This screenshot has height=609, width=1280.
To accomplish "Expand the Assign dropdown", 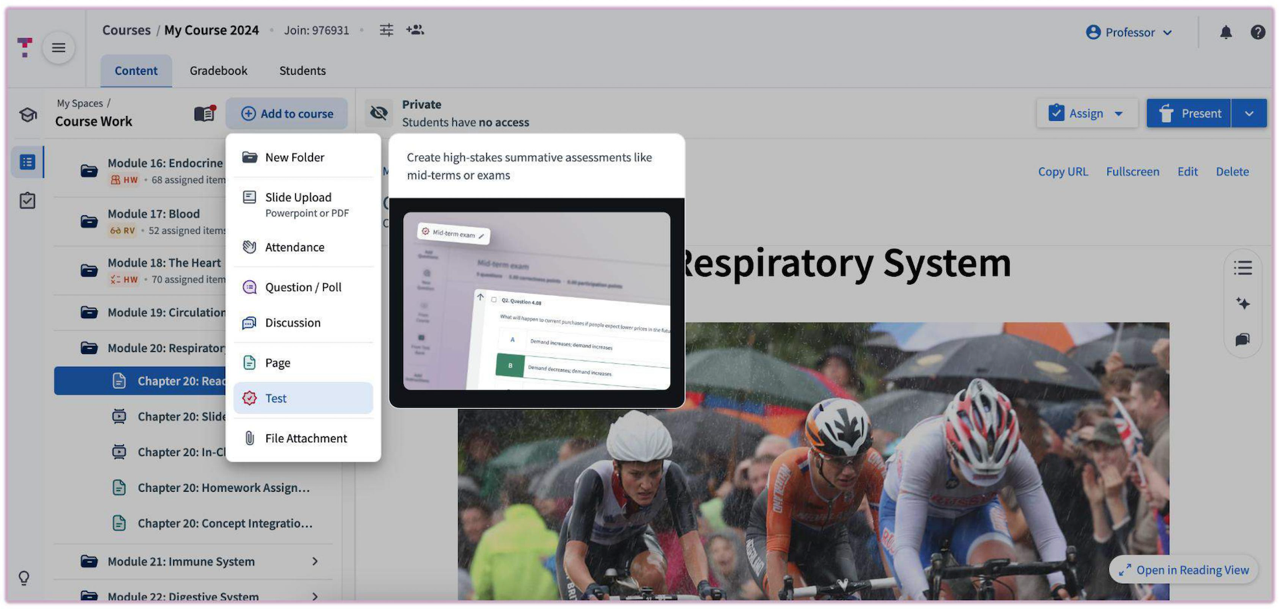I will [1119, 114].
